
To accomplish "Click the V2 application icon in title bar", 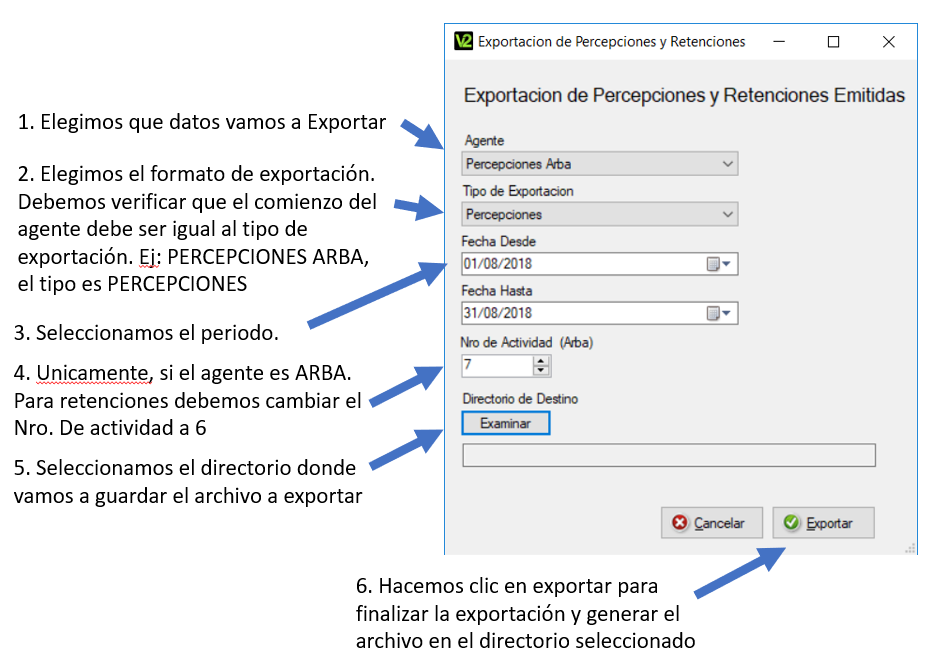I will click(x=463, y=41).
